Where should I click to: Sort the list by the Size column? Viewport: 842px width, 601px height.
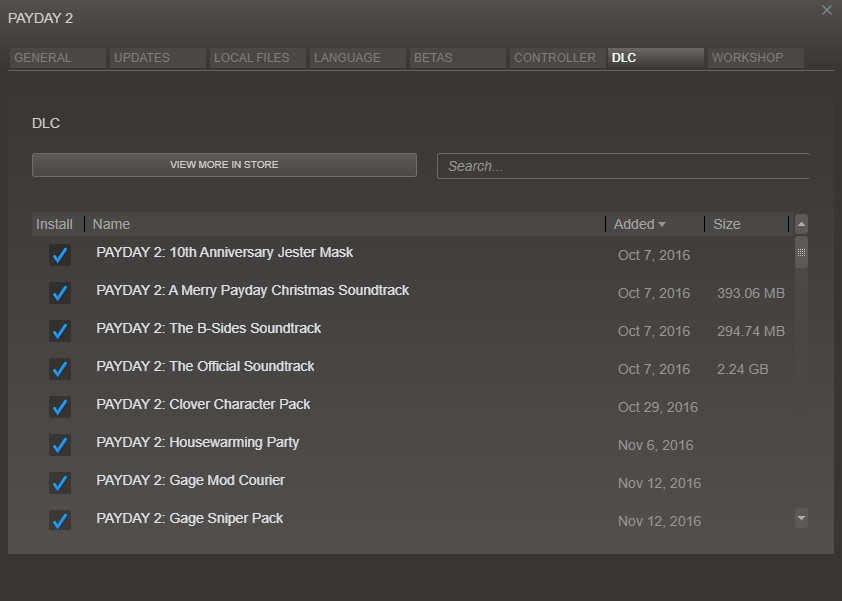coord(726,223)
